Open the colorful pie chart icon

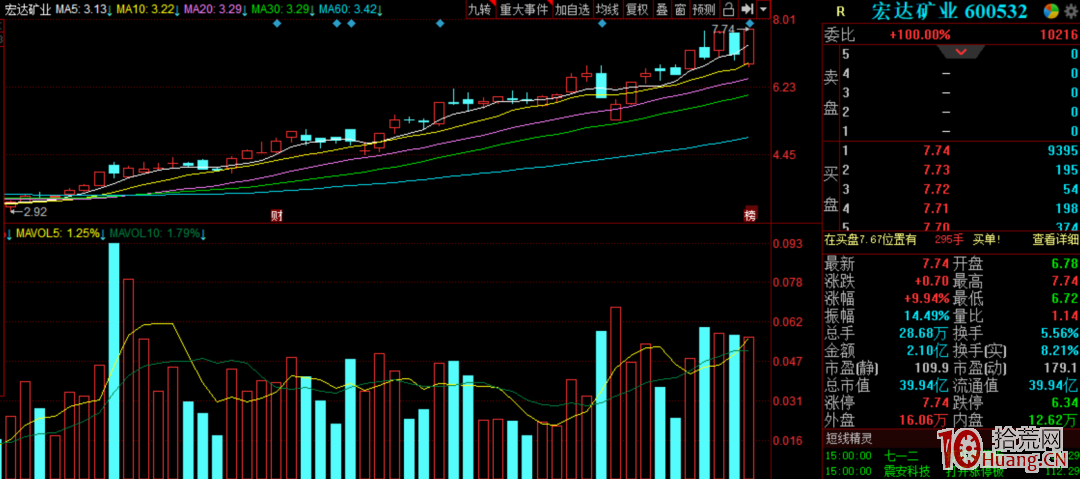(1051, 11)
